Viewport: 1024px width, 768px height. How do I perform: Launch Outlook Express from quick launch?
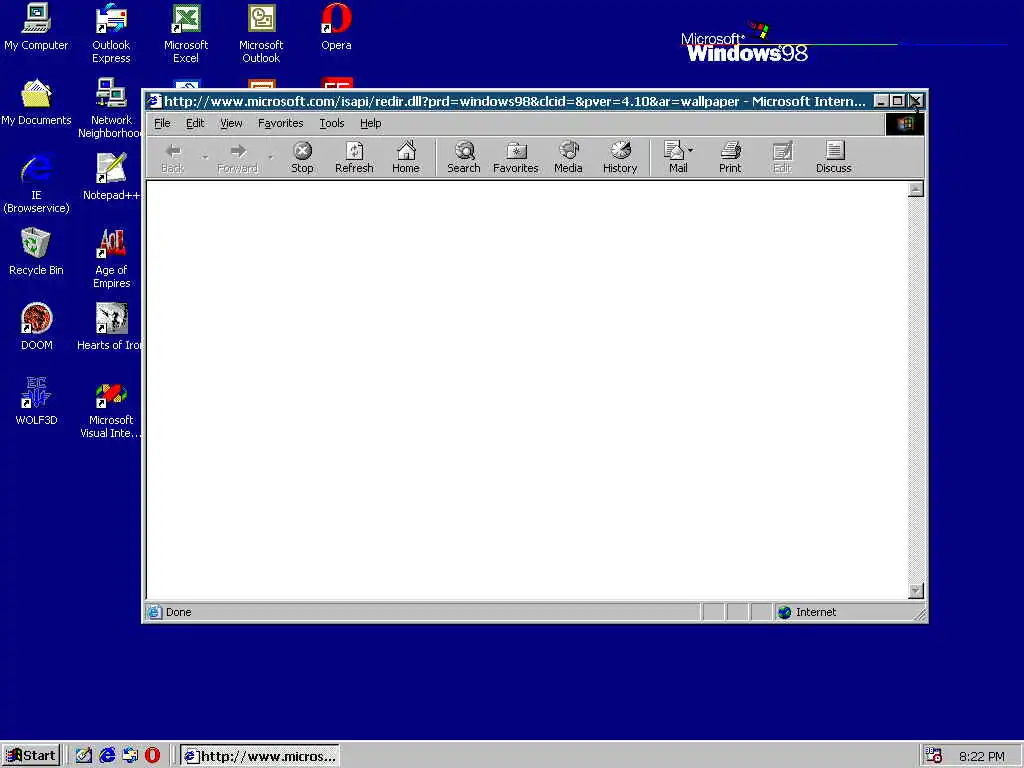tap(129, 756)
